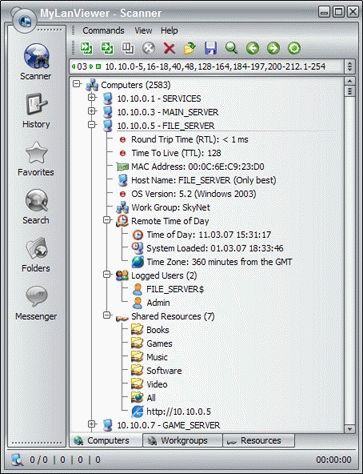Viewport: 363px width, 474px height.
Task: Switch to the Workgroups tab
Action: pos(182,440)
